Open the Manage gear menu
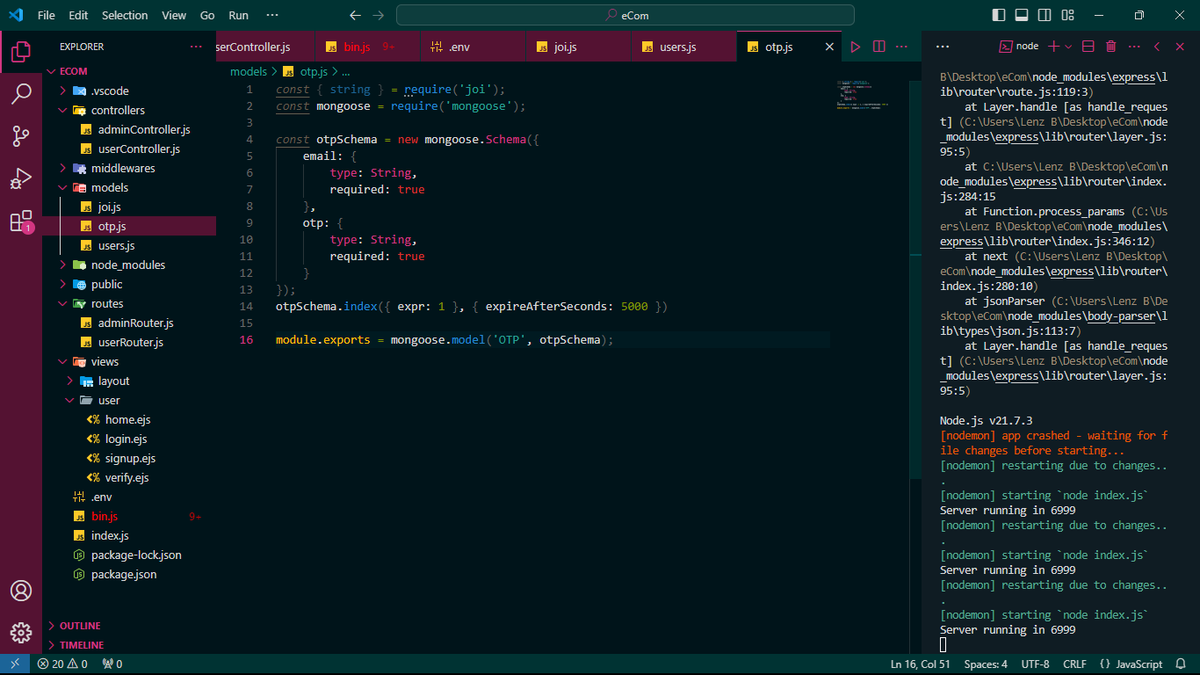The height and width of the screenshot is (675, 1200). 21,632
